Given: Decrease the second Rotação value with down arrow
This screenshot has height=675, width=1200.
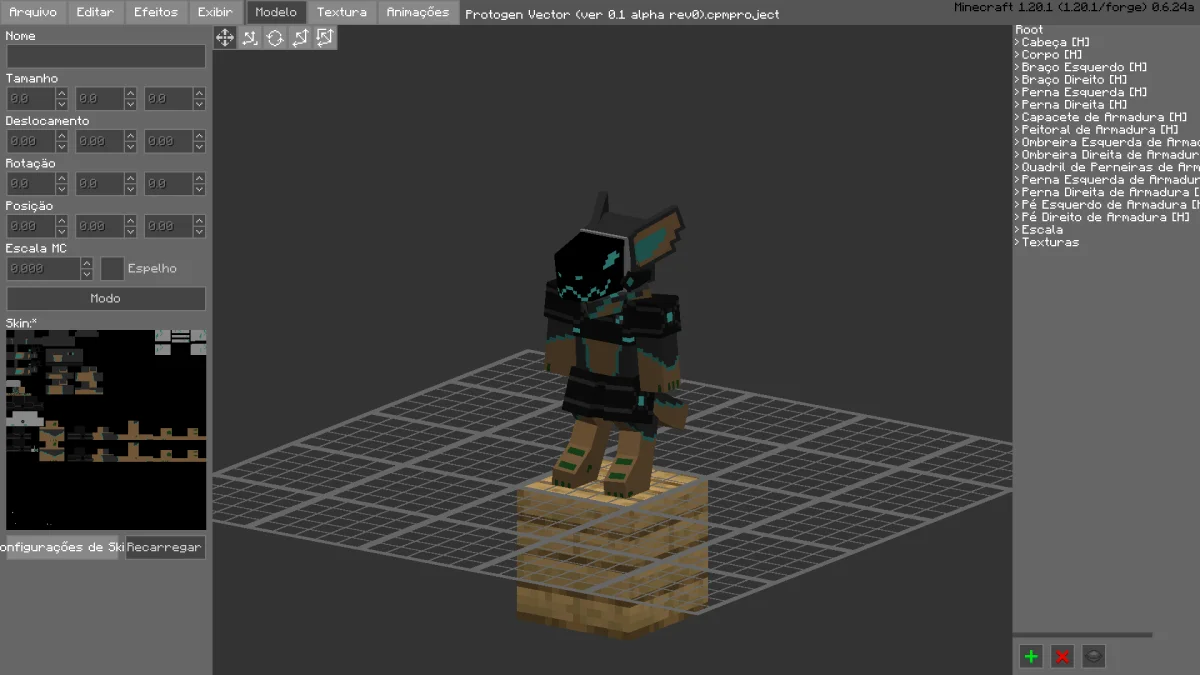Looking at the screenshot, I should [130, 190].
